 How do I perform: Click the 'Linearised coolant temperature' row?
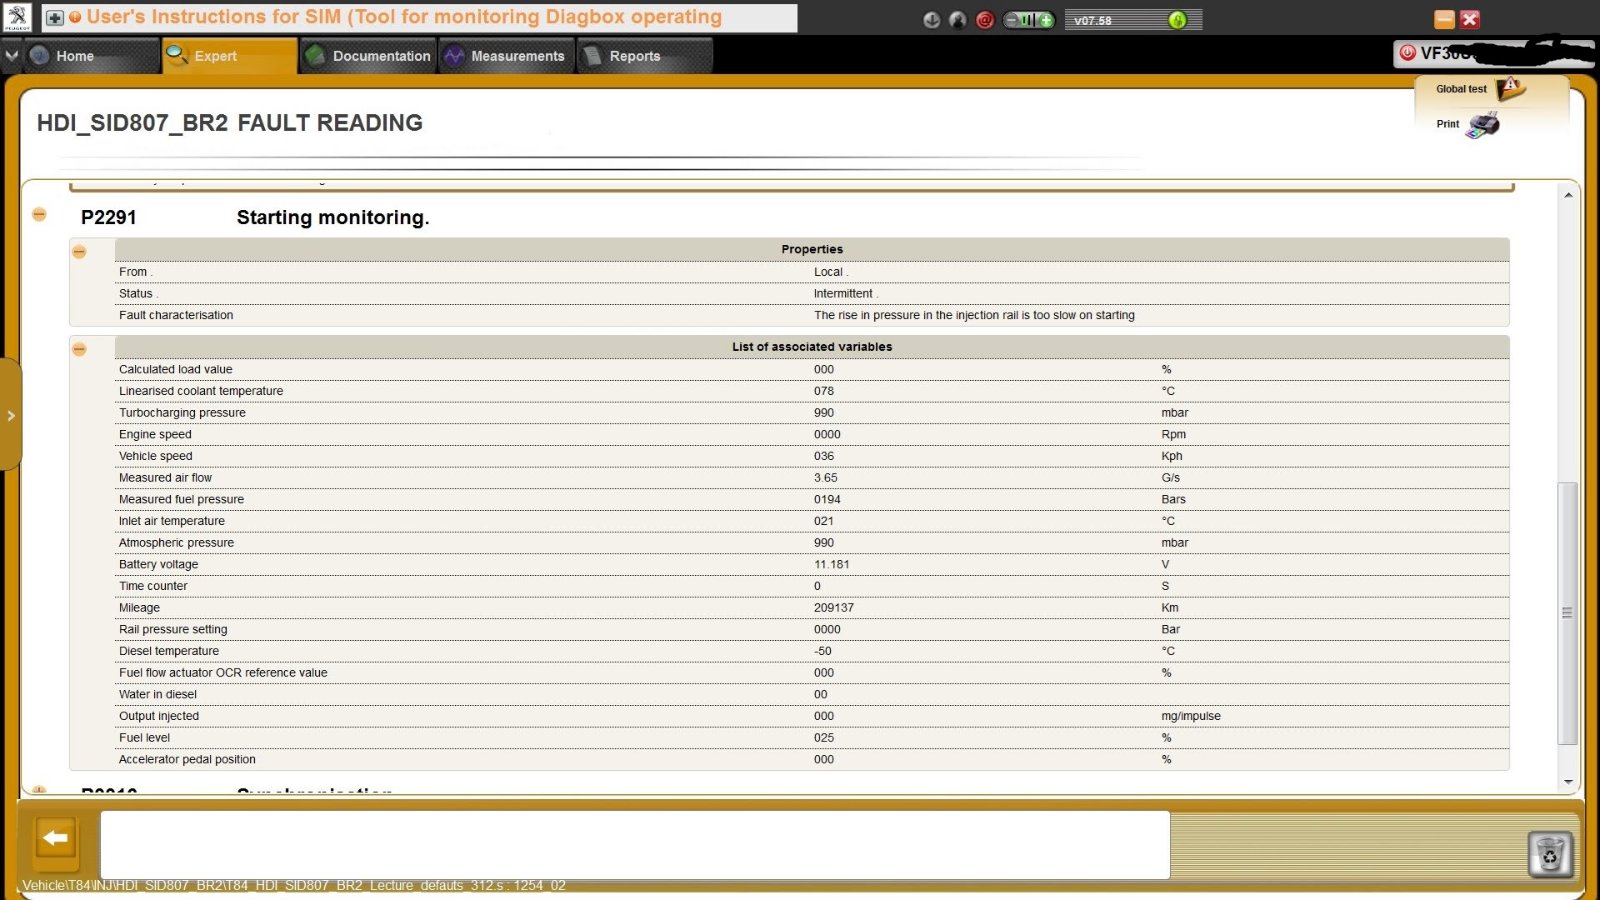(812, 391)
